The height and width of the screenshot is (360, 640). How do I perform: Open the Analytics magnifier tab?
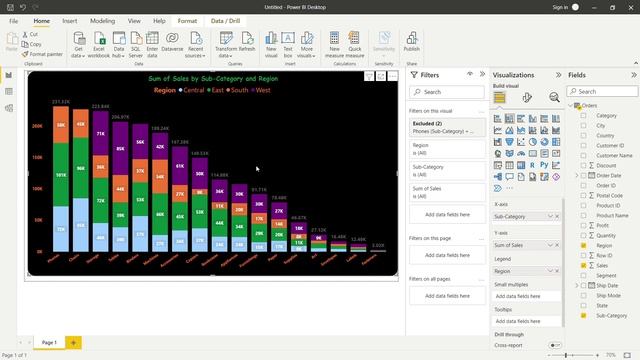554,98
